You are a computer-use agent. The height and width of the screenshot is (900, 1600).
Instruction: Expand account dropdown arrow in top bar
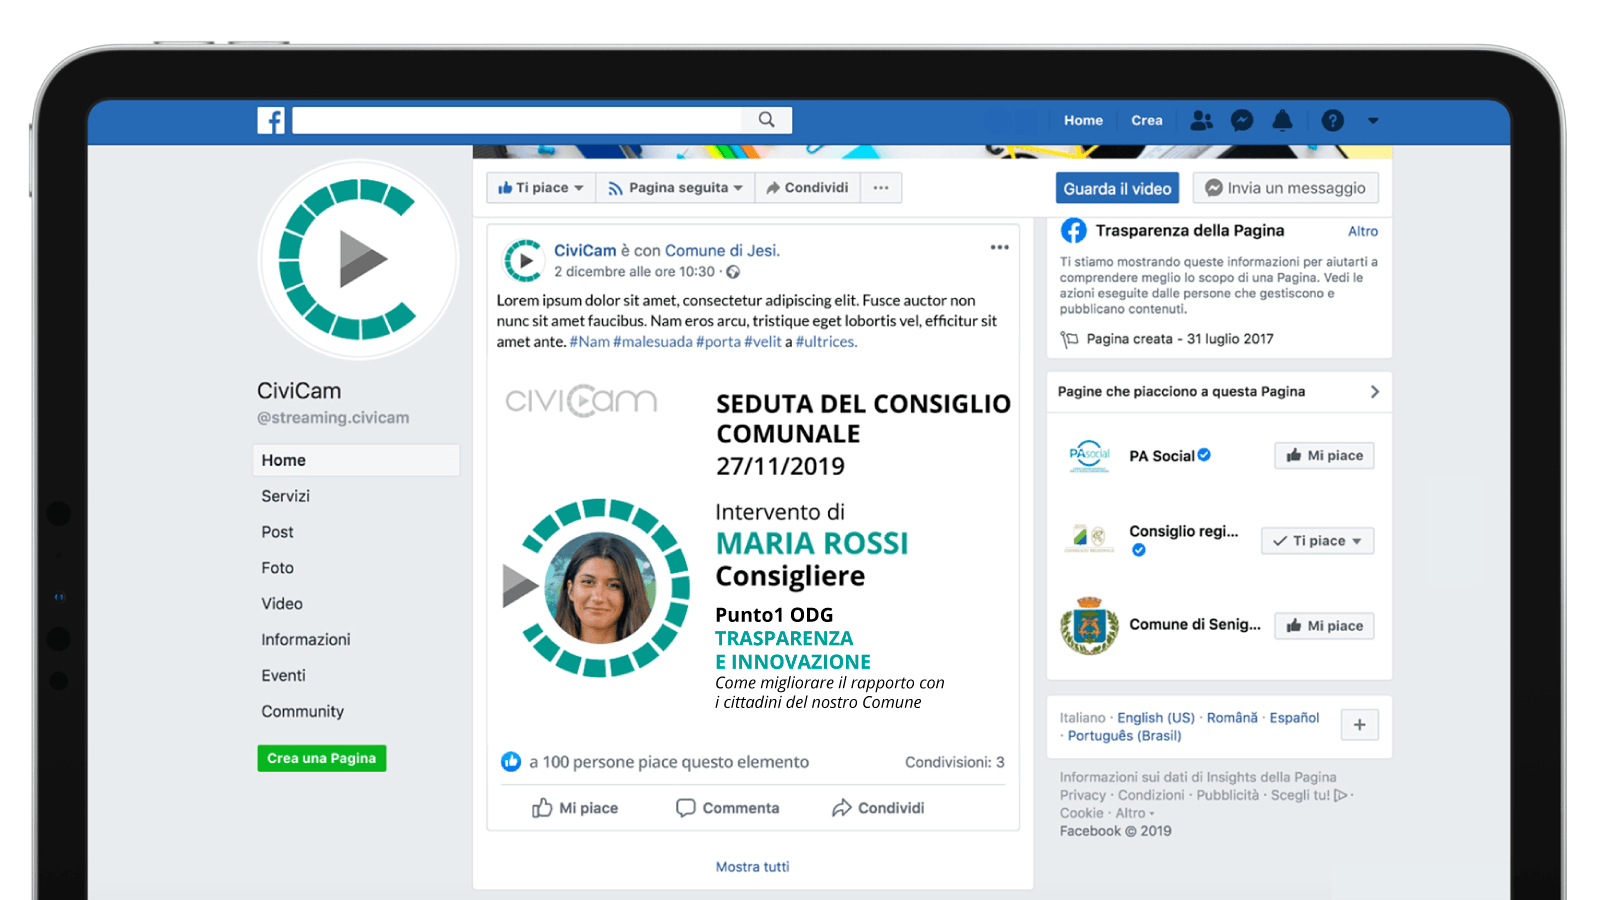pyautogui.click(x=1373, y=121)
